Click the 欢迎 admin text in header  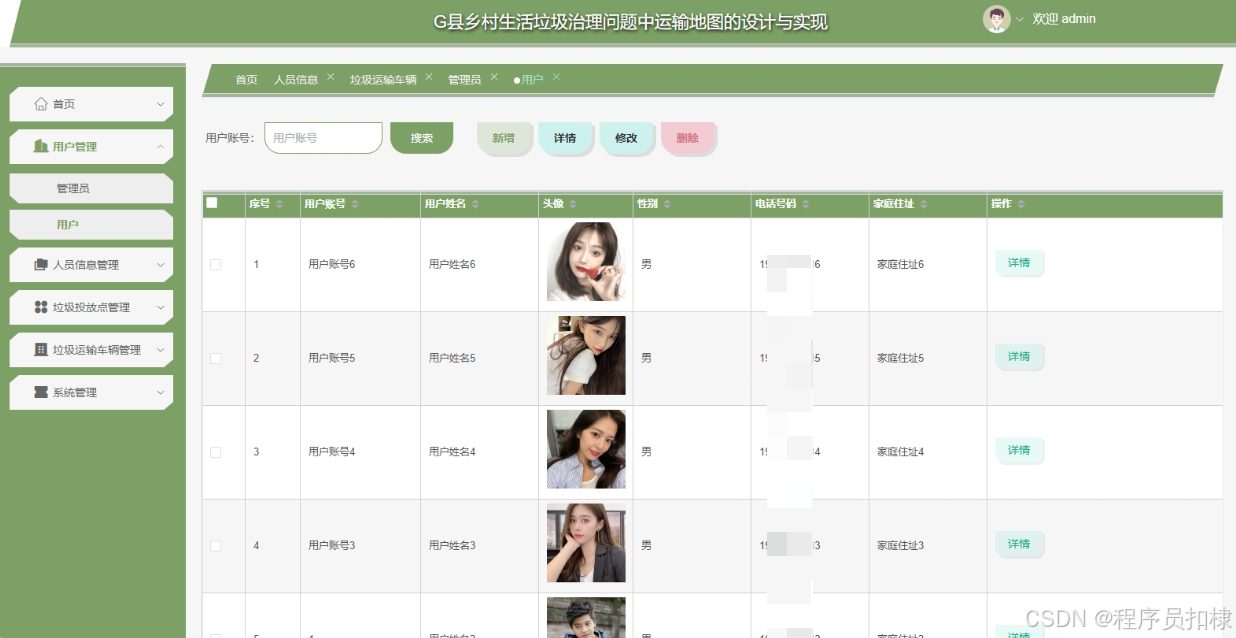point(1064,19)
